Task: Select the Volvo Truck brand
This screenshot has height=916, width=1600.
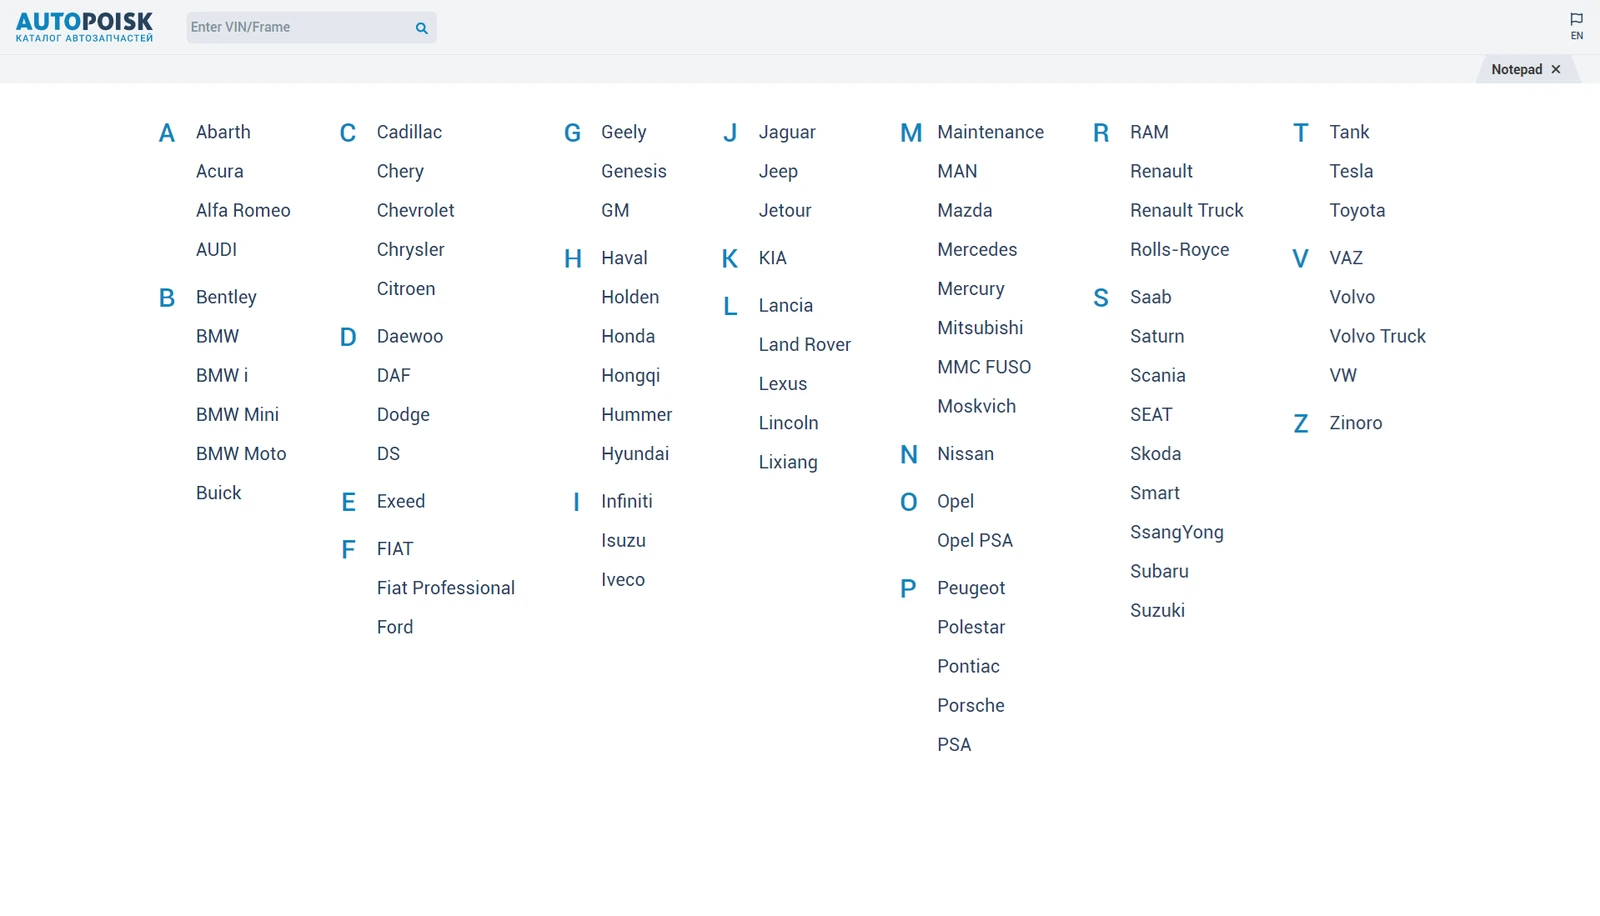Action: click(x=1377, y=337)
